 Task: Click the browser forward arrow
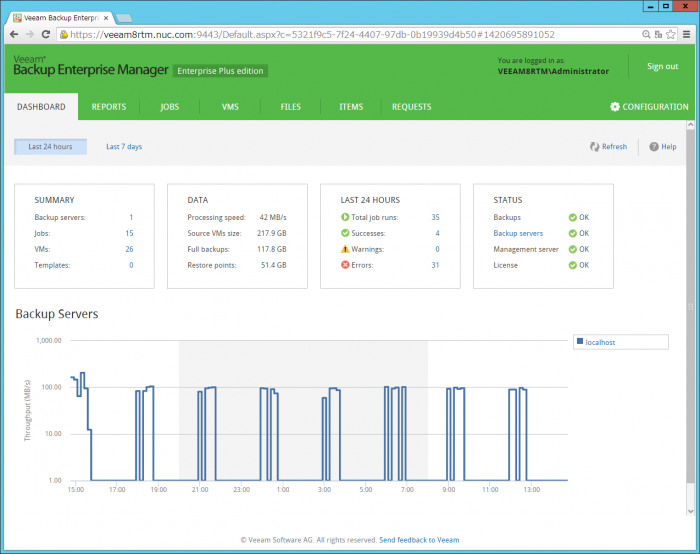pyautogui.click(x=29, y=34)
